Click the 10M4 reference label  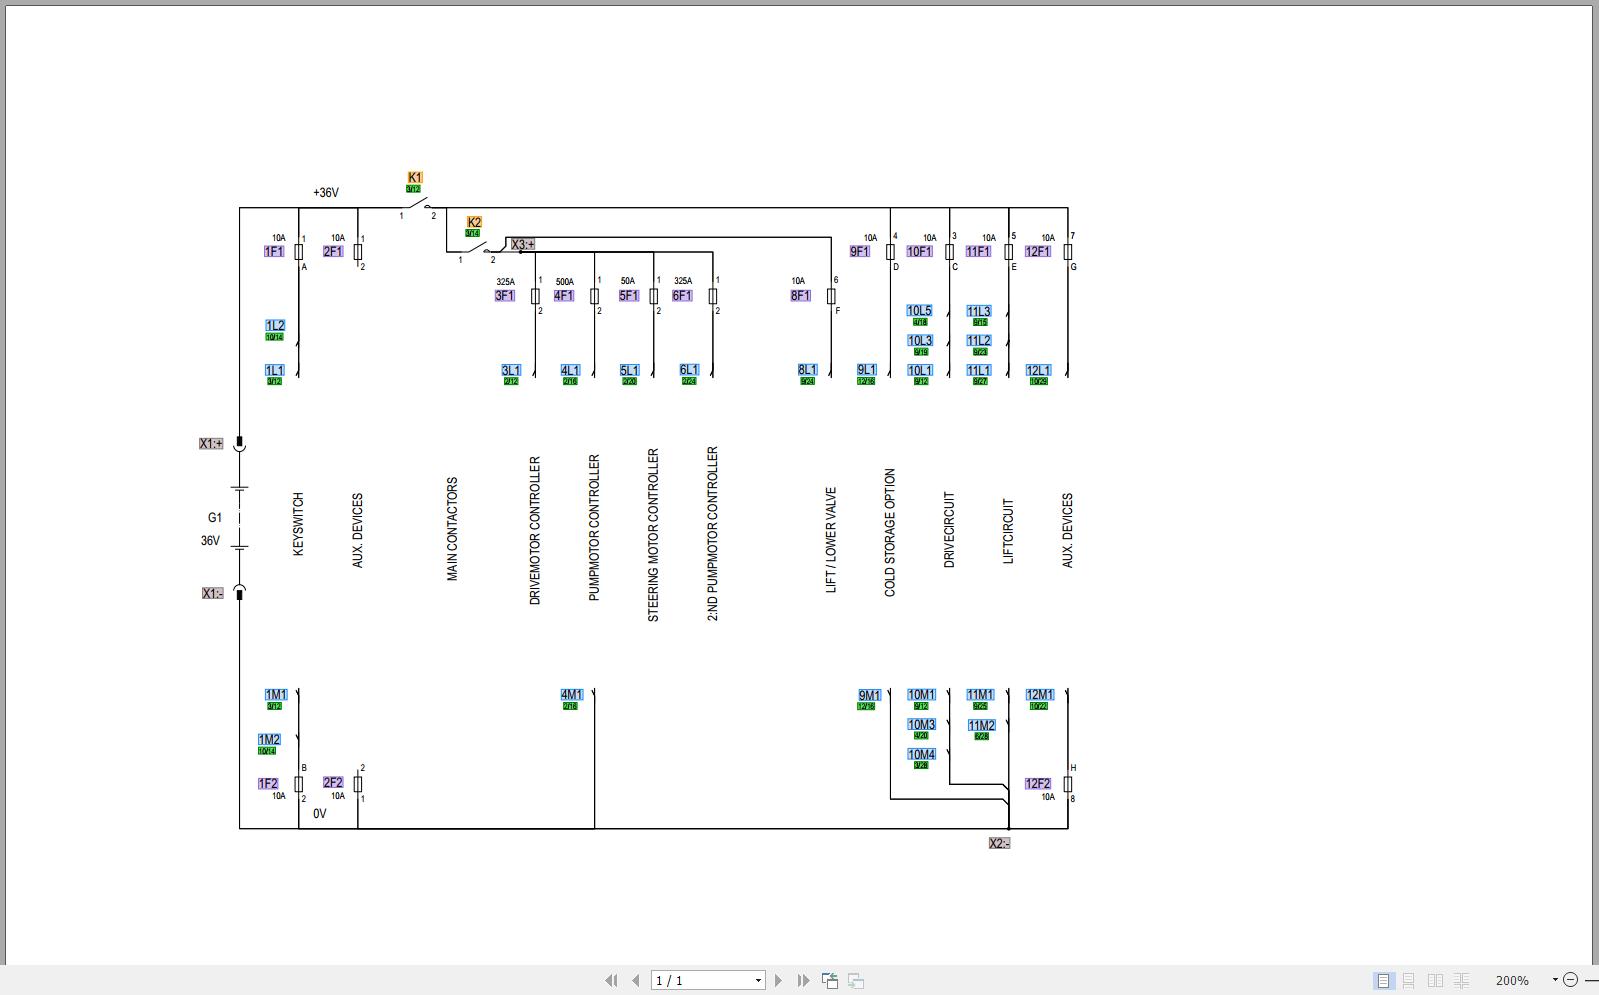pyautogui.click(x=922, y=755)
